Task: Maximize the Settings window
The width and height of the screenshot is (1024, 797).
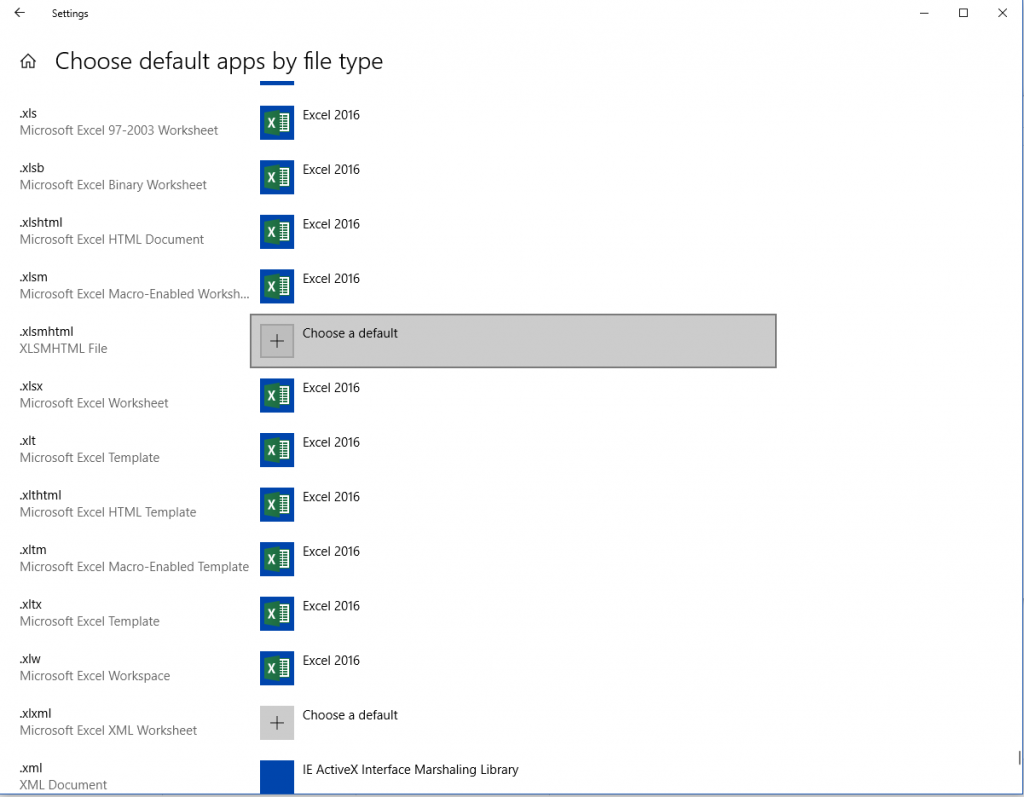Action: tap(963, 12)
